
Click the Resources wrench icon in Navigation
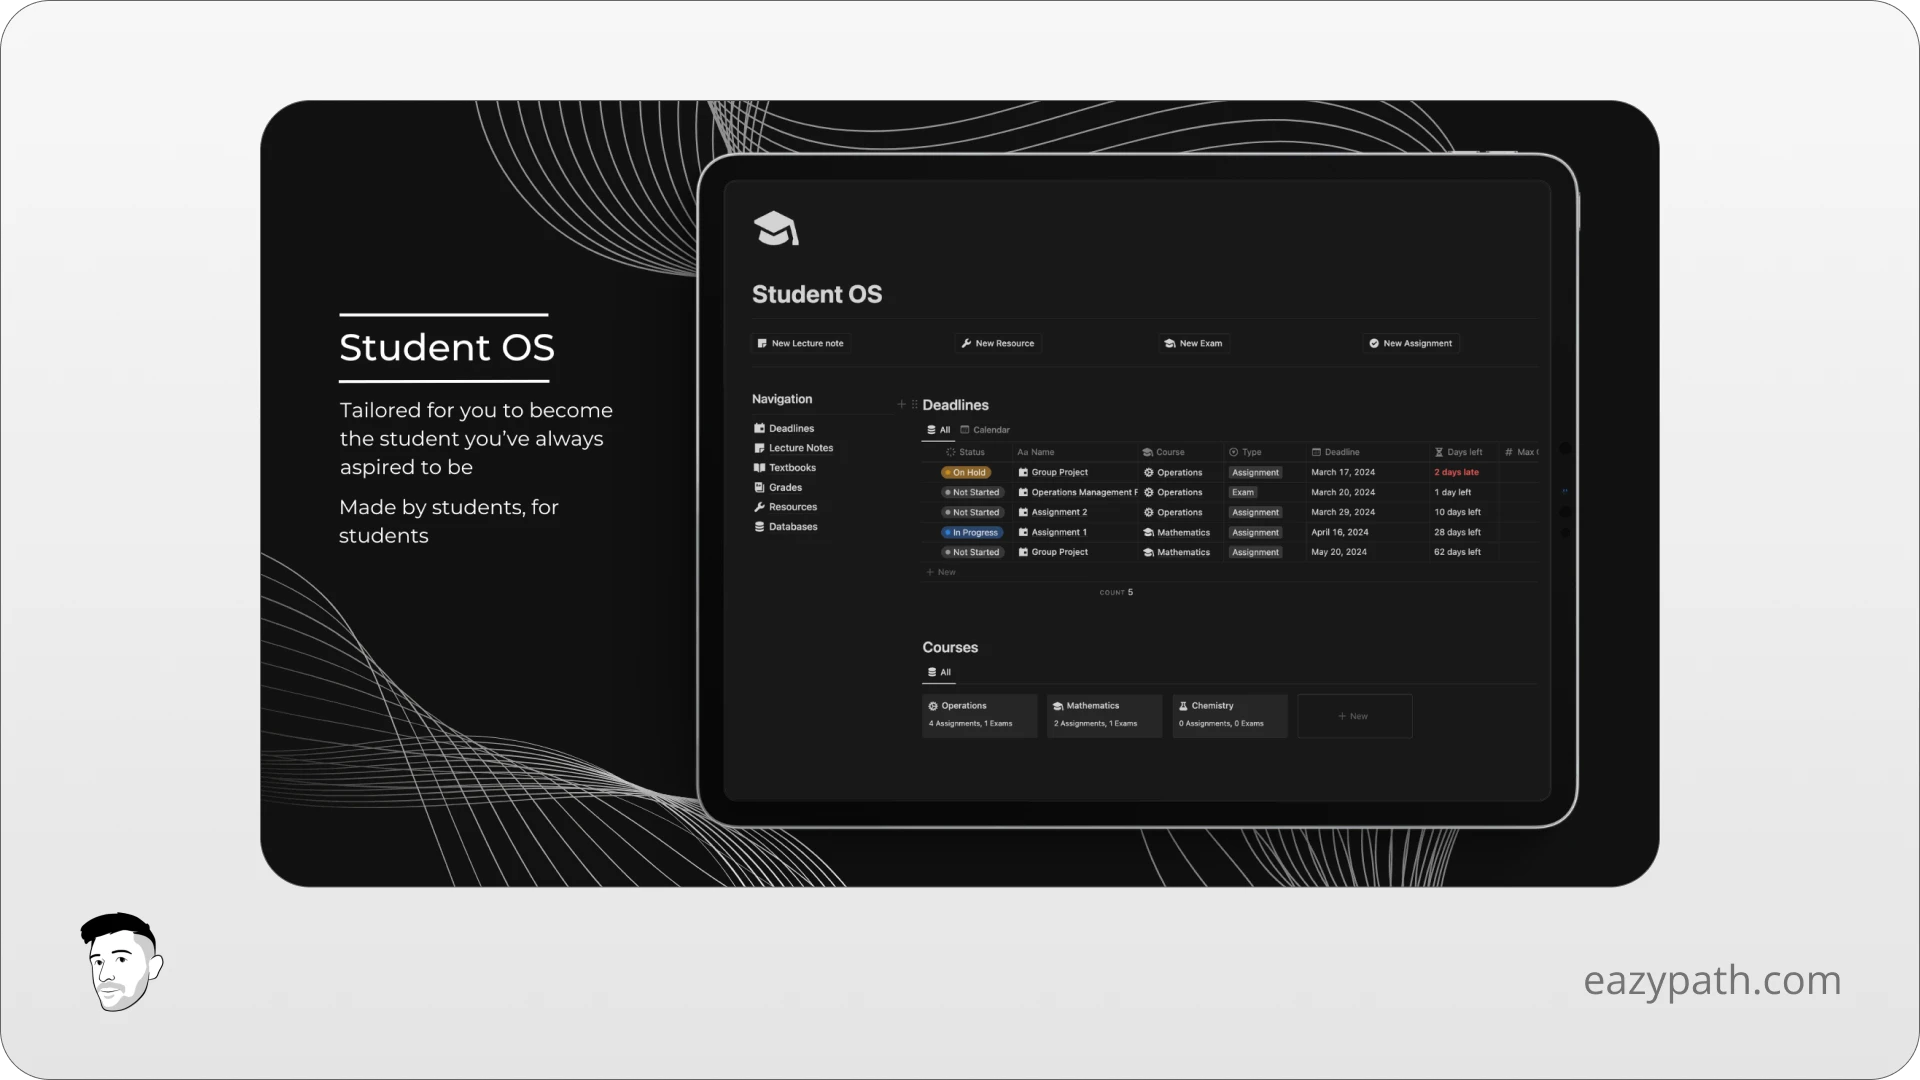tap(759, 507)
